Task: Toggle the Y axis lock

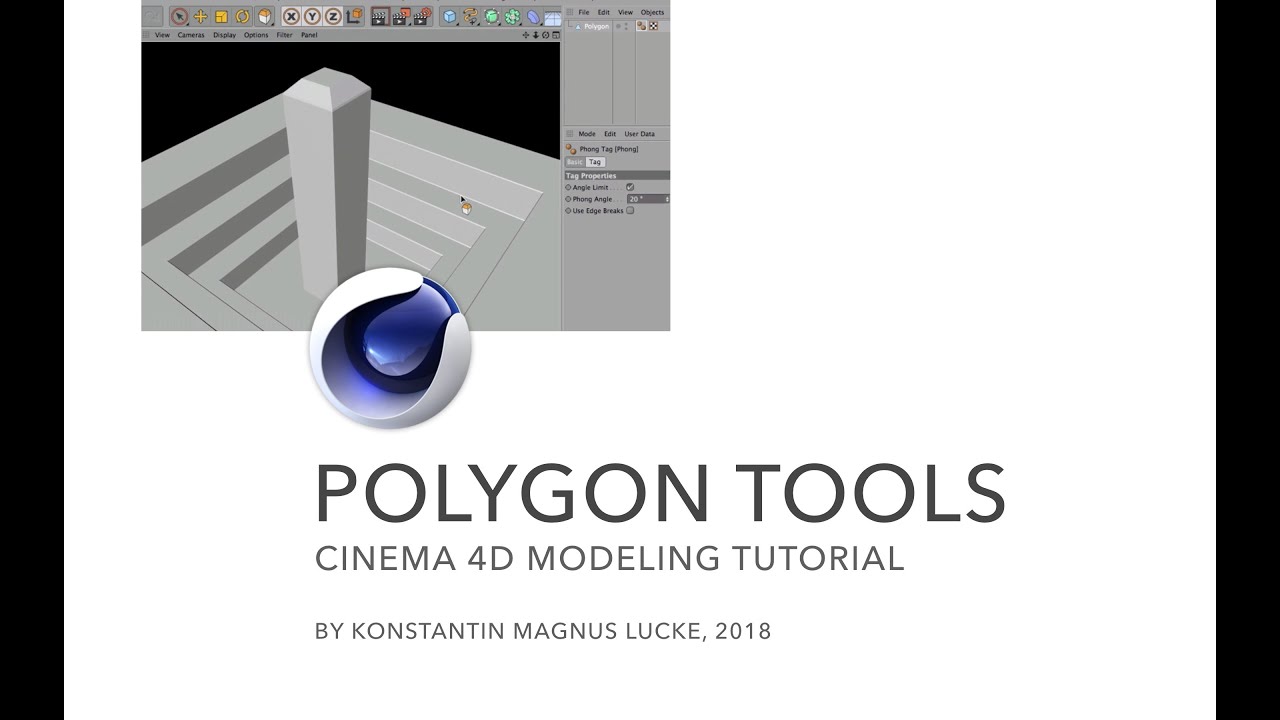Action: [x=312, y=16]
